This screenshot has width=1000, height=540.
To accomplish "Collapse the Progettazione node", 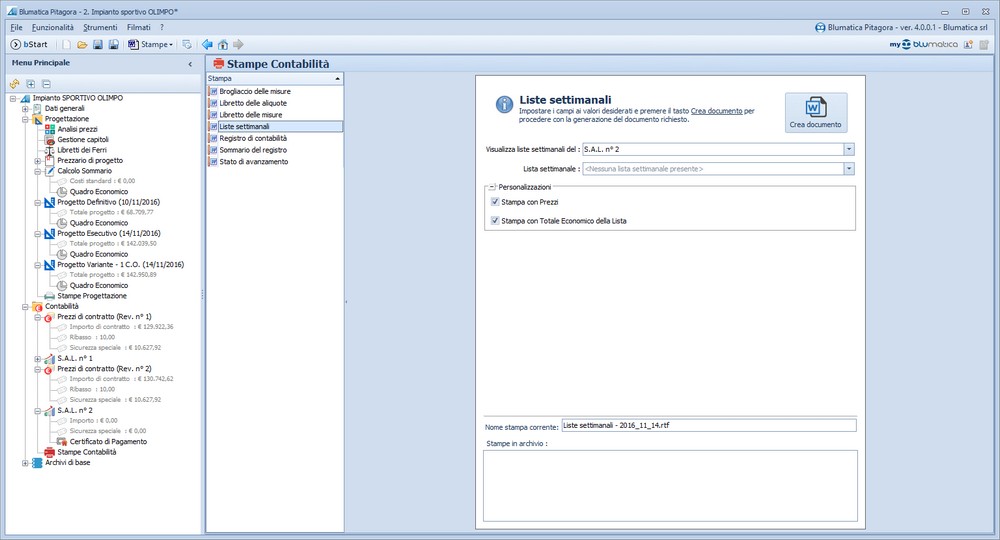I will (x=26, y=119).
